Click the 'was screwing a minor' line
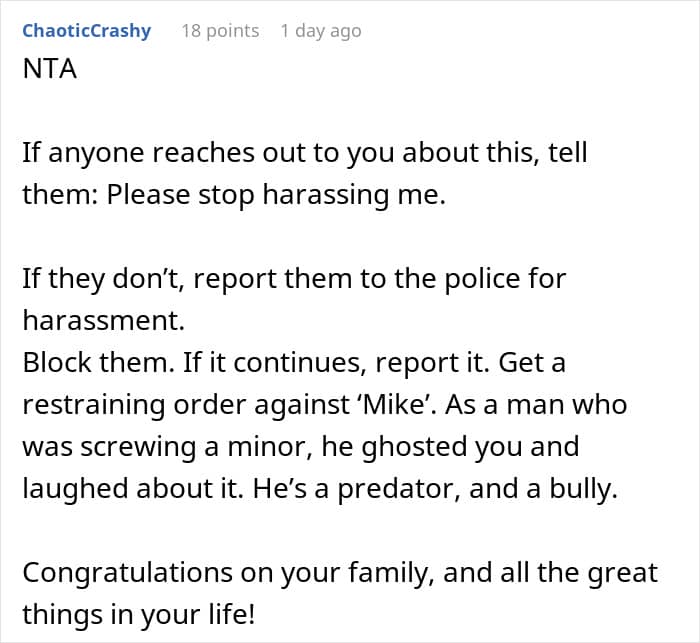 301,447
